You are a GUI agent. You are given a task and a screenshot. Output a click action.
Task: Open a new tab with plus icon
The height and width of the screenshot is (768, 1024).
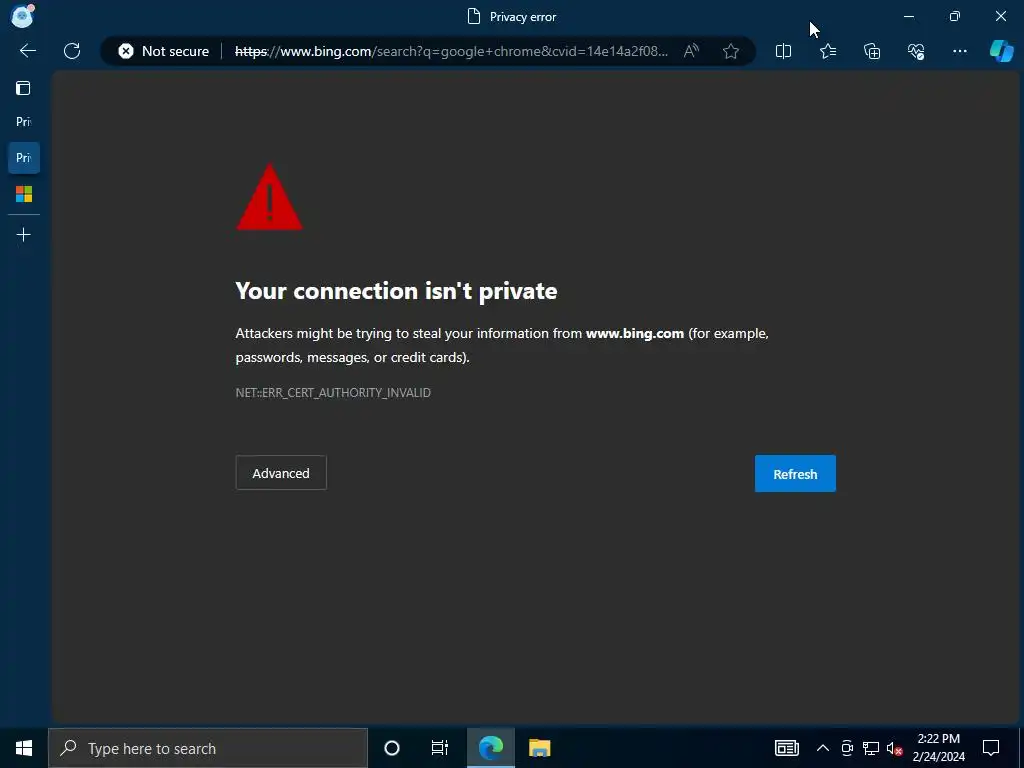pos(24,234)
